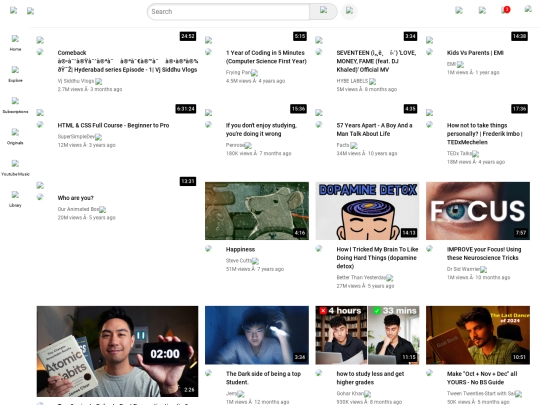Click verified badge next to Steve Cutts
Screen dimensions: 540x405
coord(255,261)
